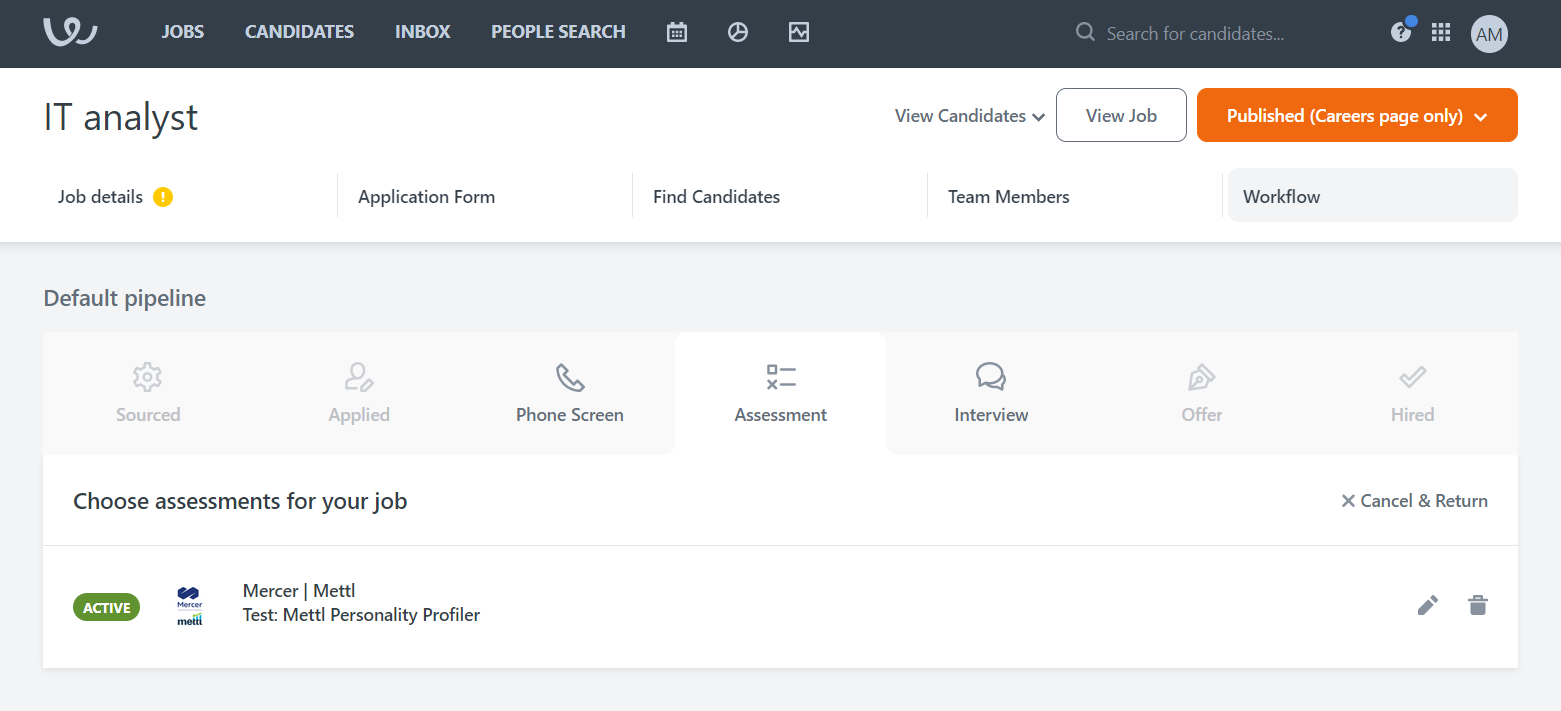Open the help question mark icon
1561x711 pixels.
point(1401,33)
